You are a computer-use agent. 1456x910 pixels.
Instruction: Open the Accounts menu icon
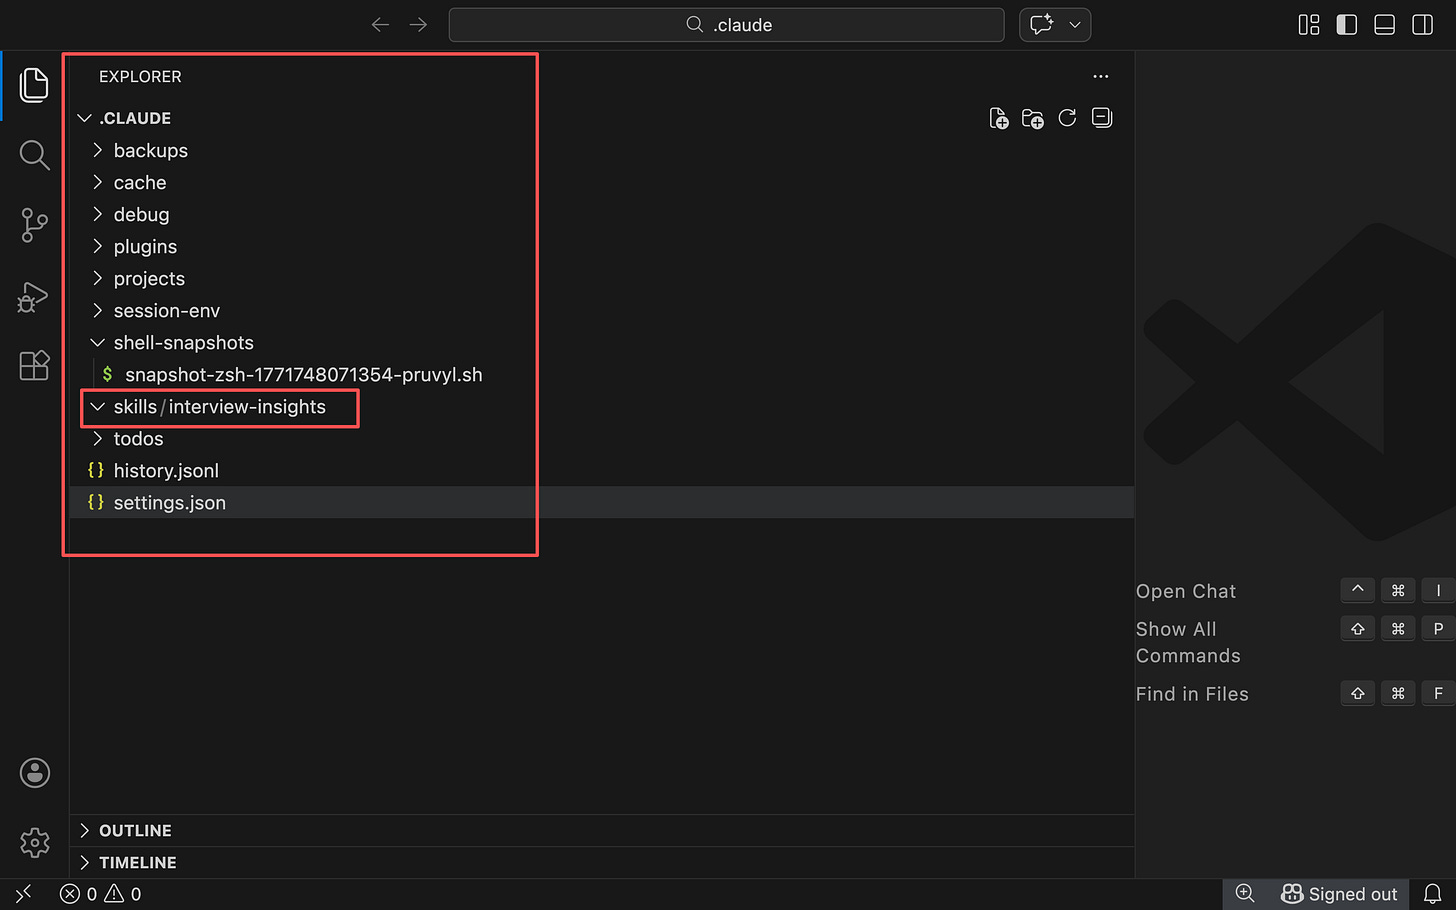pos(35,773)
